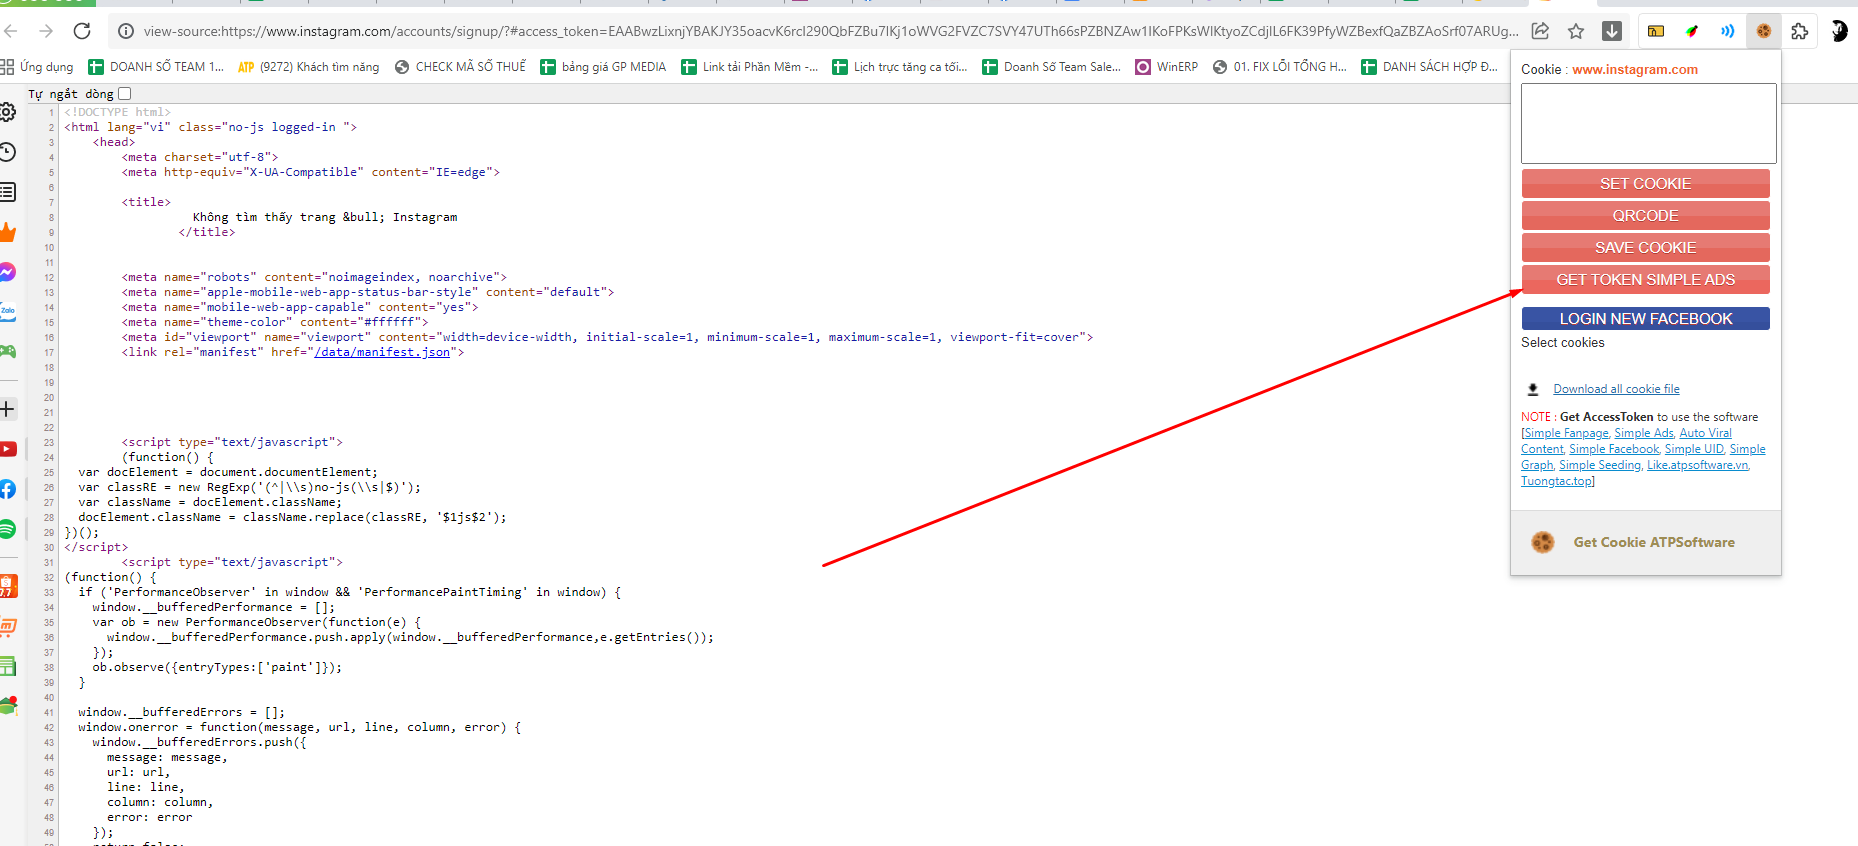Click the site info icon in the address bar
The width and height of the screenshot is (1858, 846).
(x=126, y=31)
